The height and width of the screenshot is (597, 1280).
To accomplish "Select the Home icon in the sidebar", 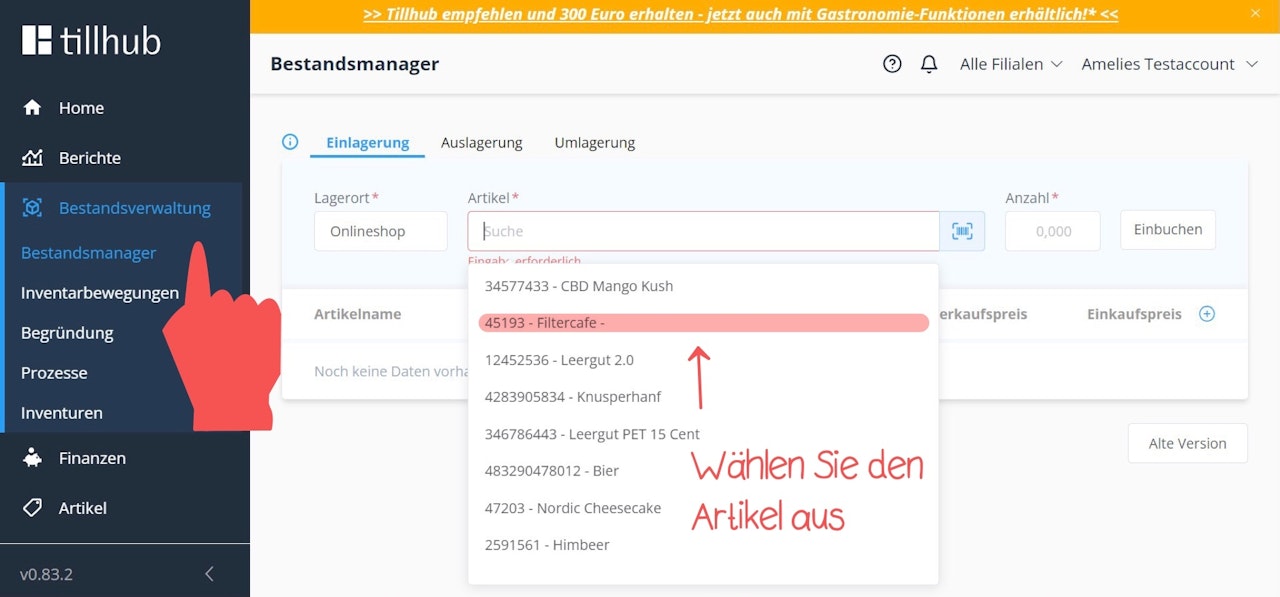I will [33, 107].
